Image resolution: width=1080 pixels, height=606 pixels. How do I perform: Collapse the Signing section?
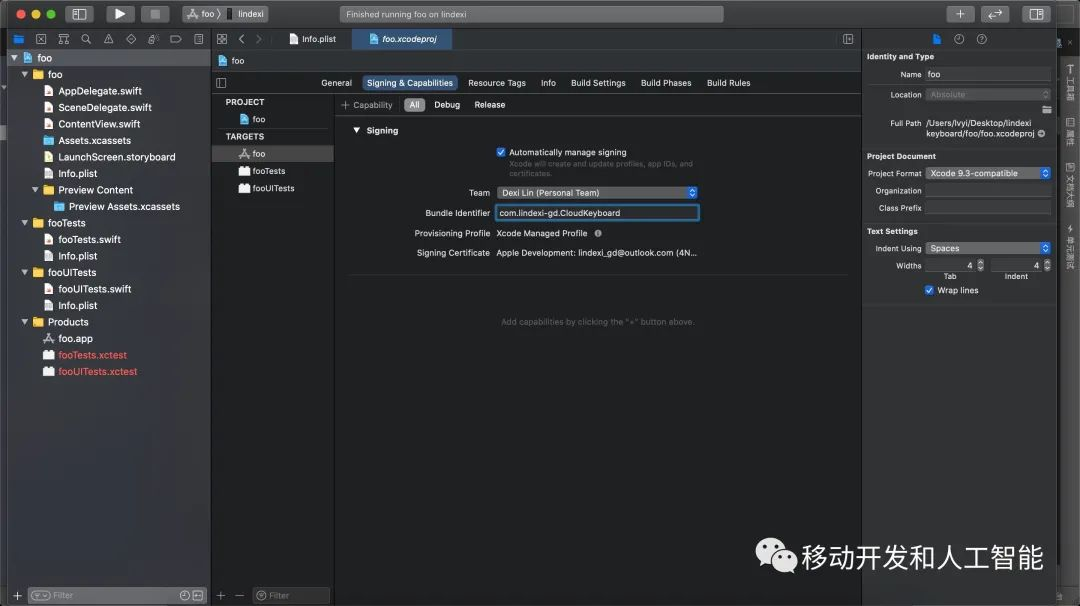(356, 130)
